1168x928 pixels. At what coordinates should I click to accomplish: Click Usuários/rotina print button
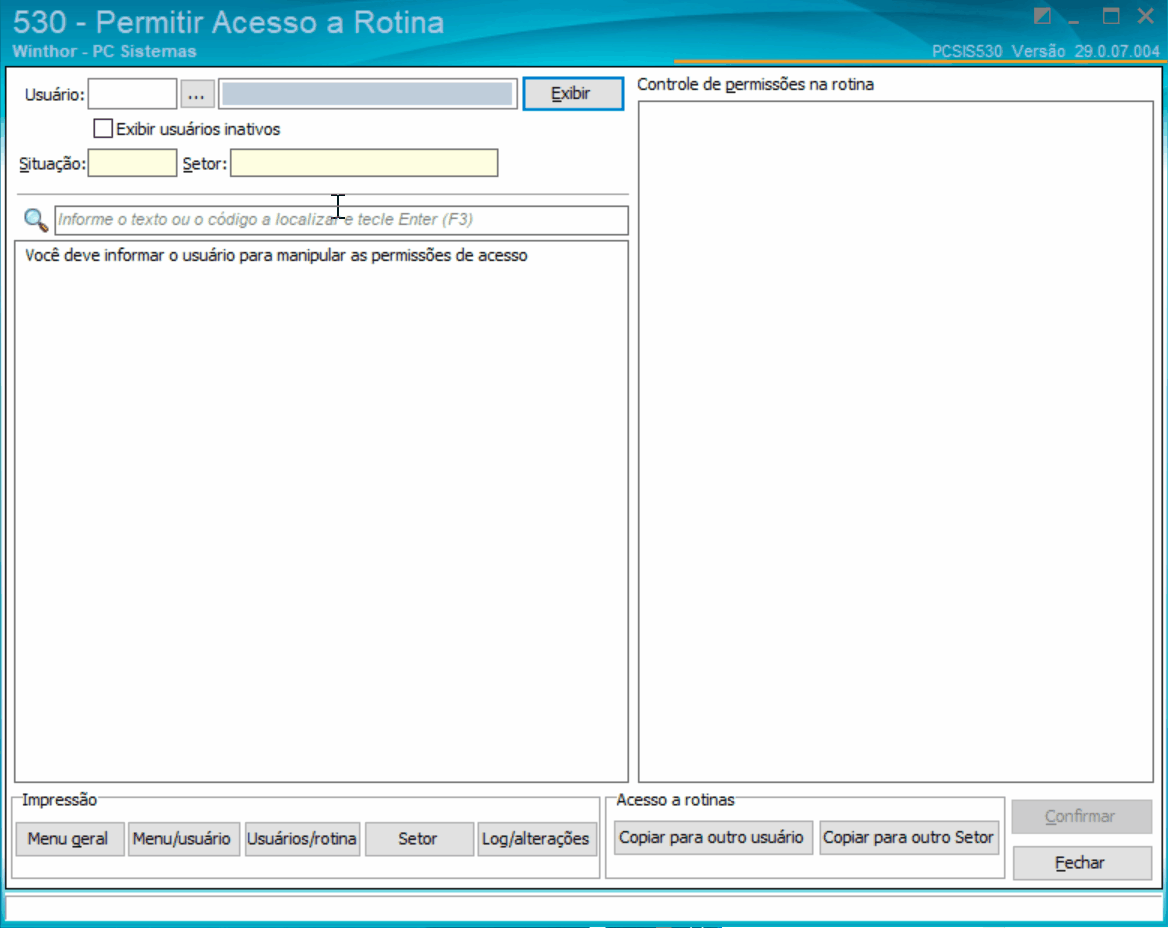pyautogui.click(x=302, y=839)
